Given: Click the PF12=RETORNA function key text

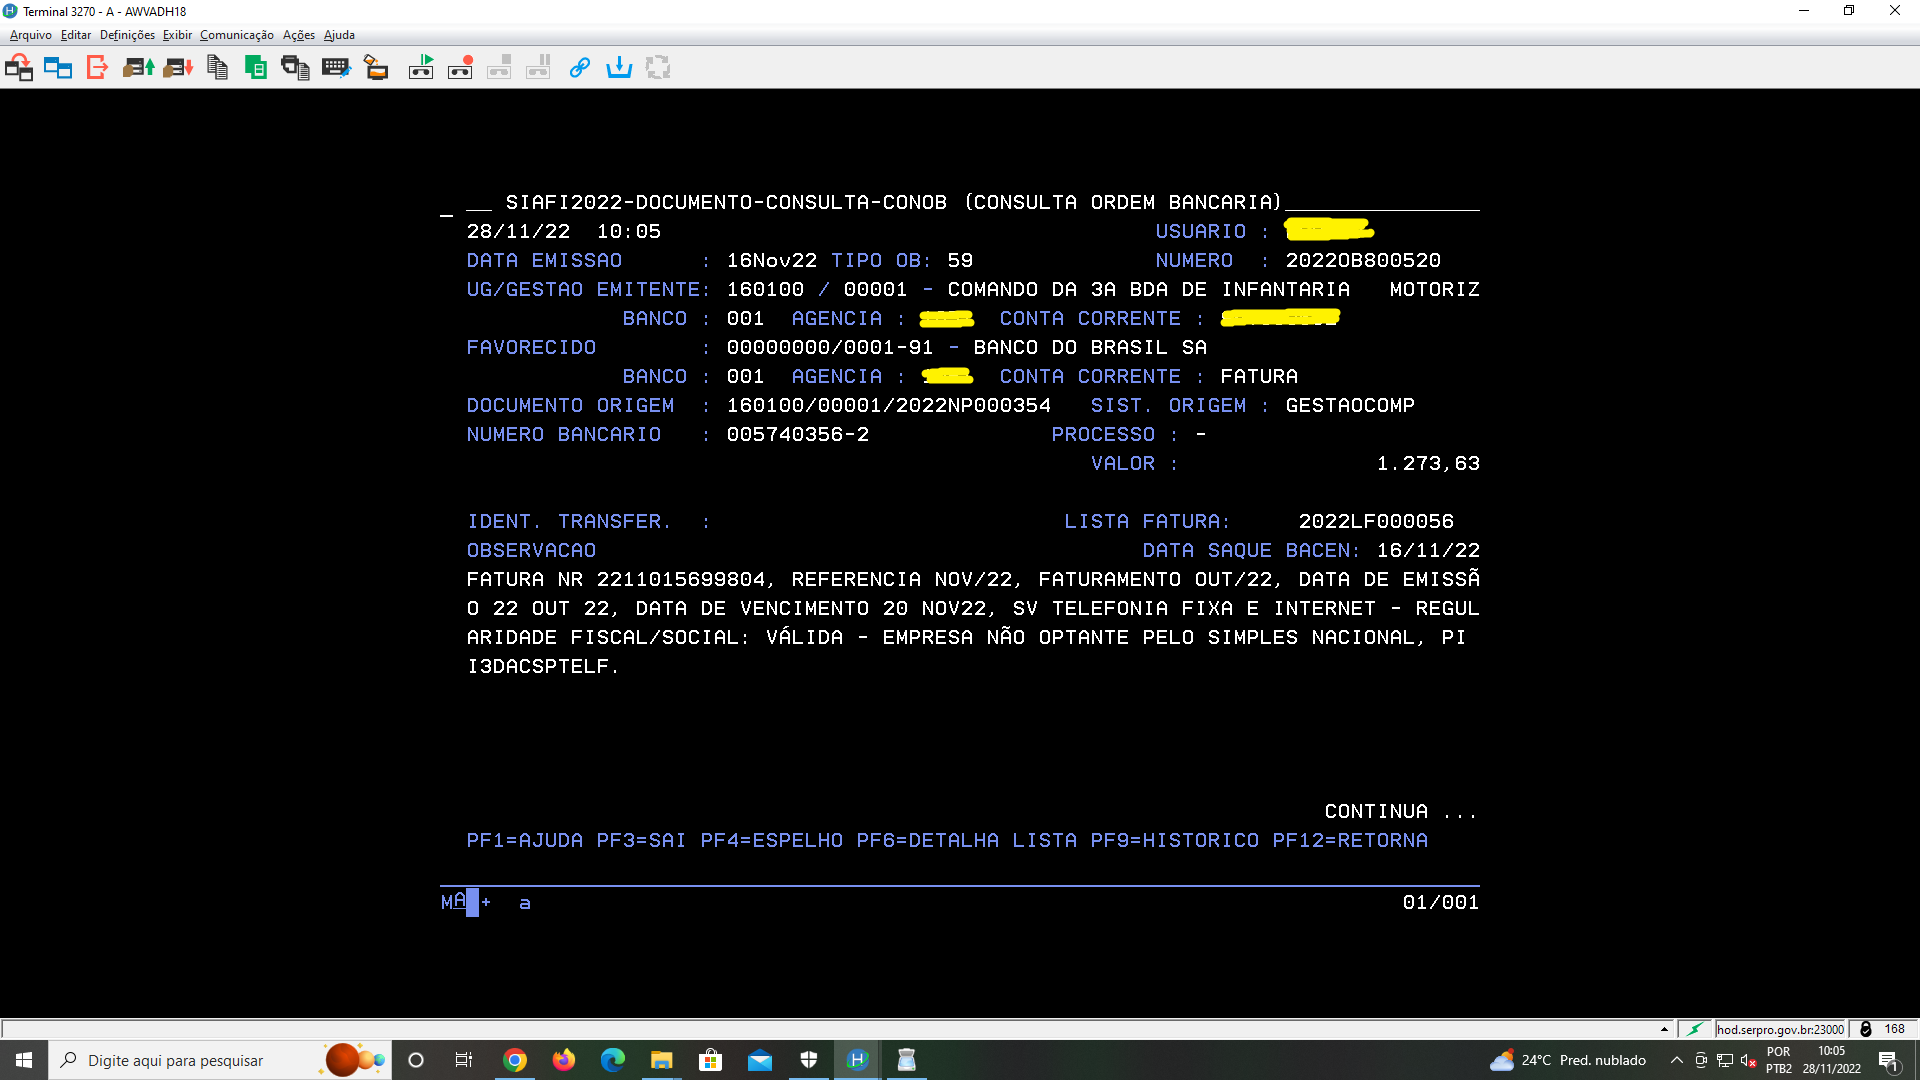Looking at the screenshot, I should [x=1349, y=841].
